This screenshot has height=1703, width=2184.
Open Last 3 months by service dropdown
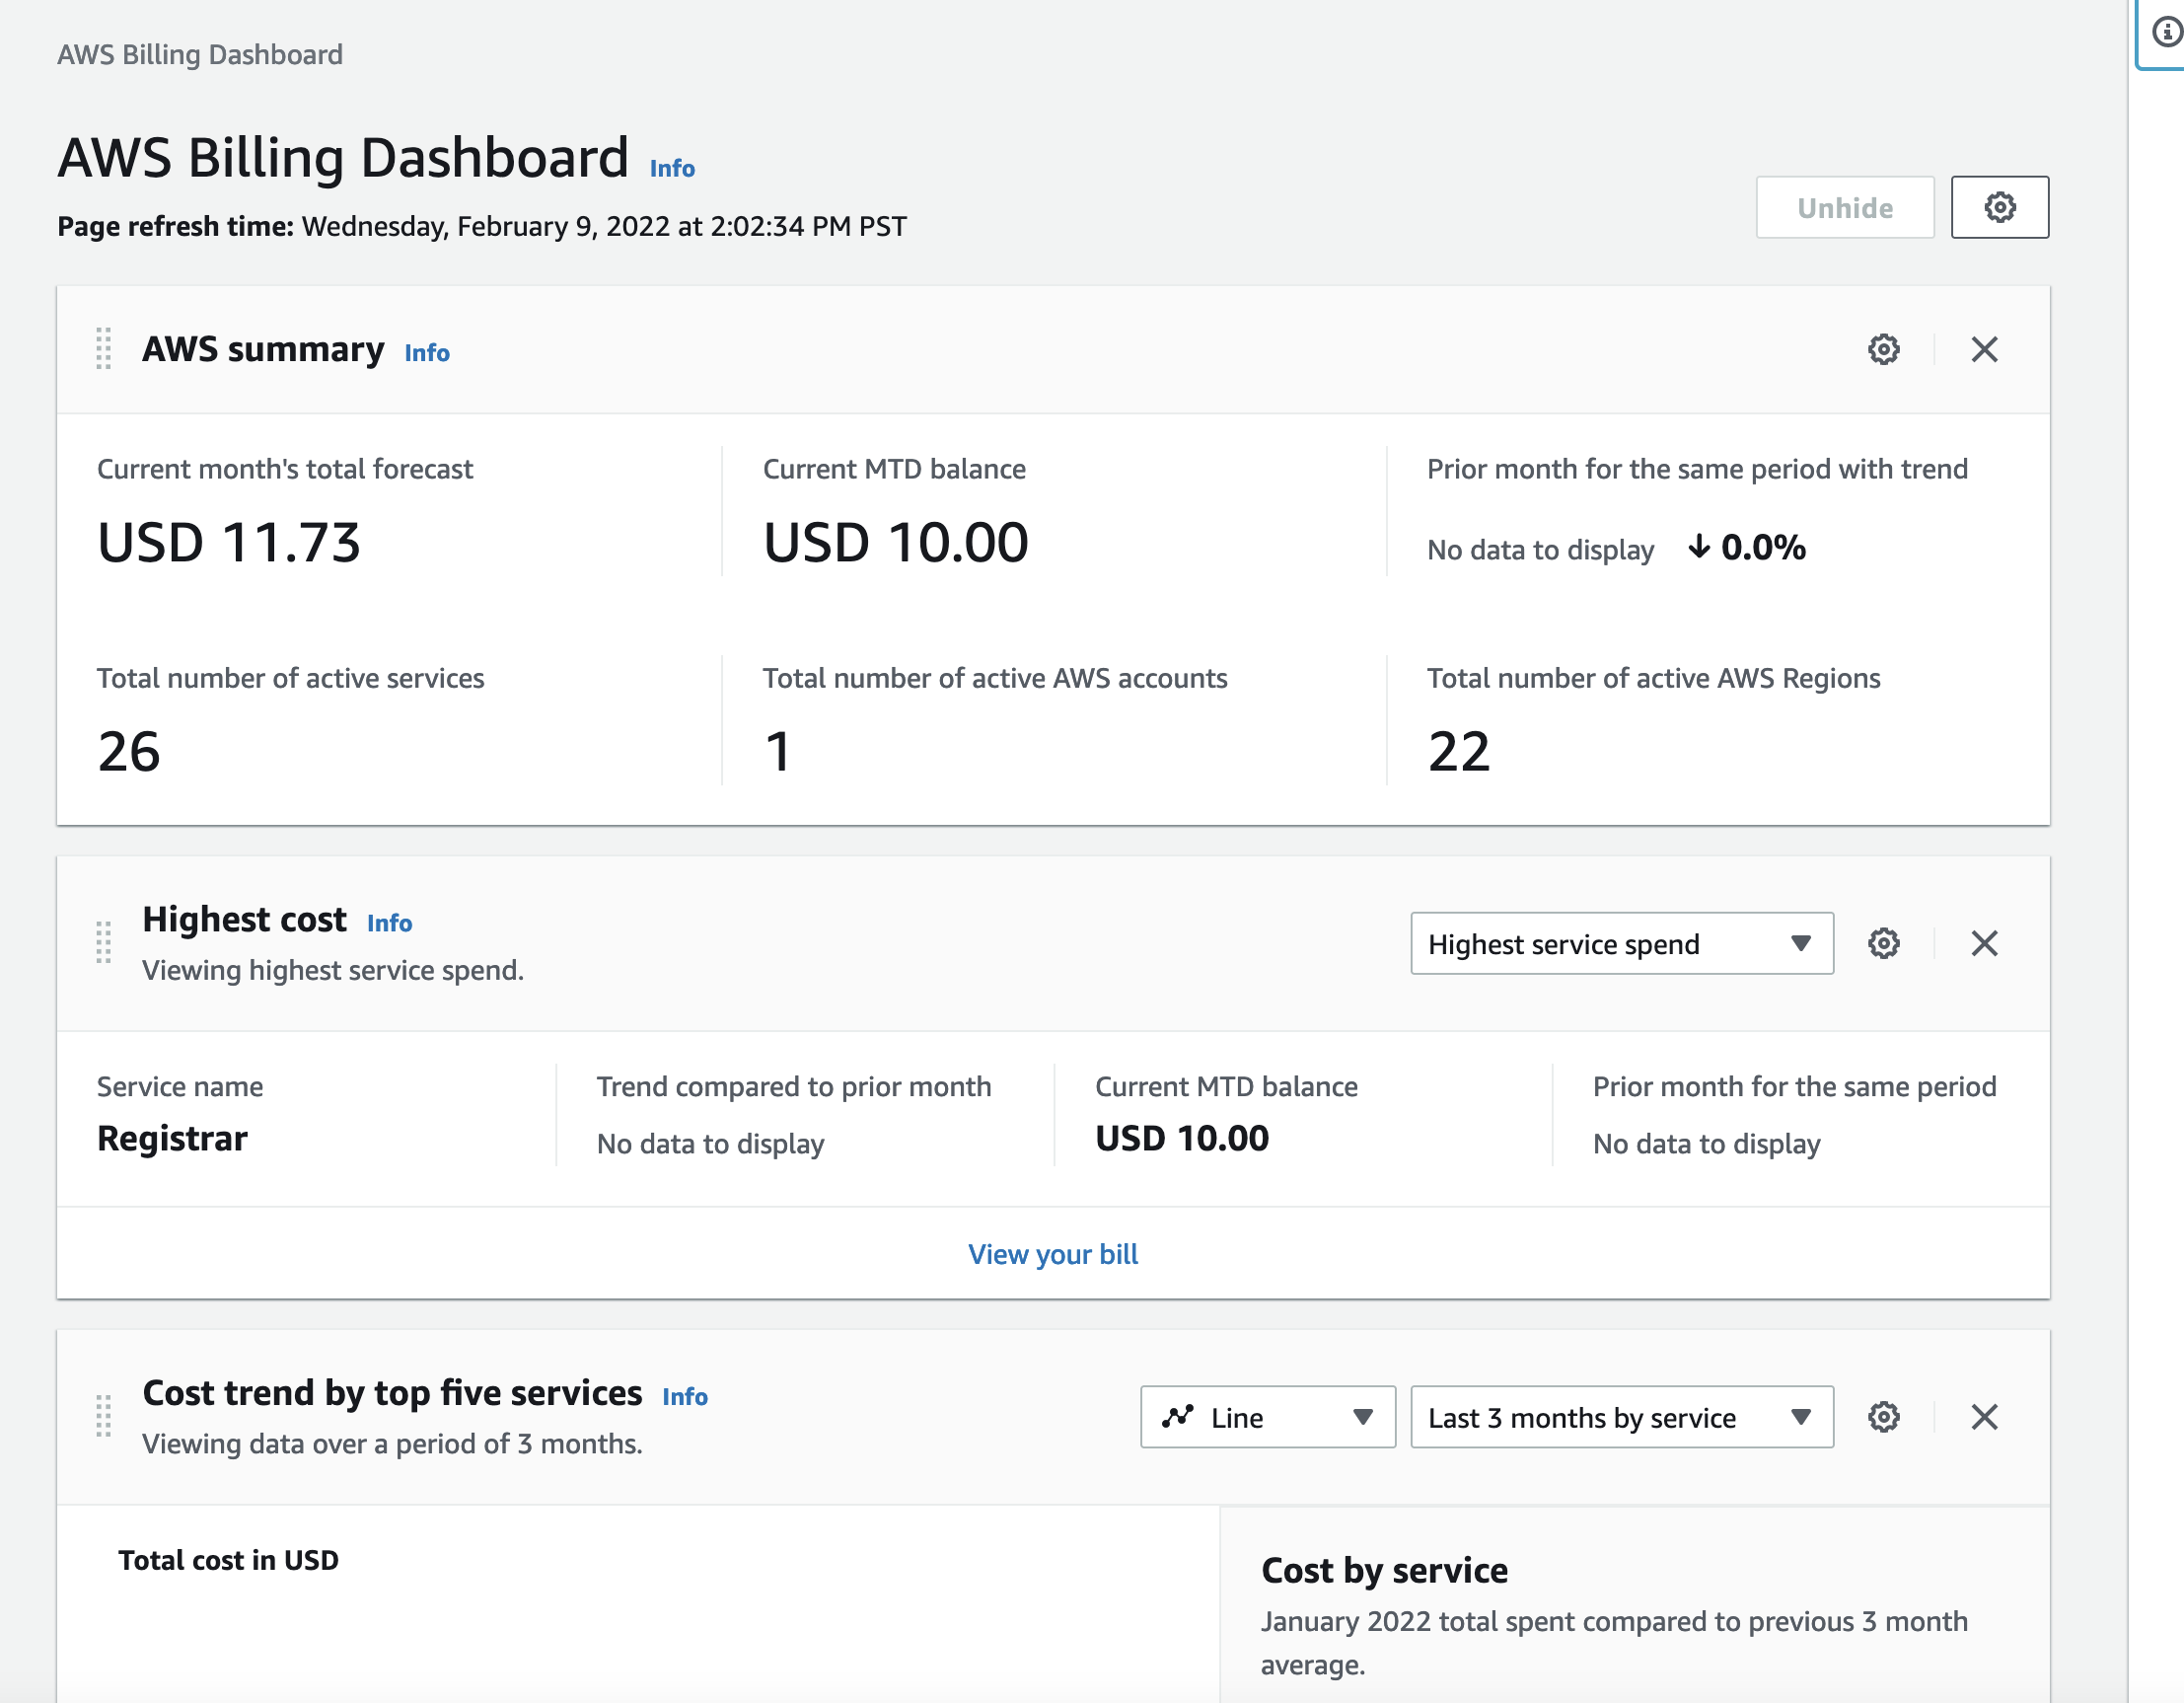pos(1621,1417)
